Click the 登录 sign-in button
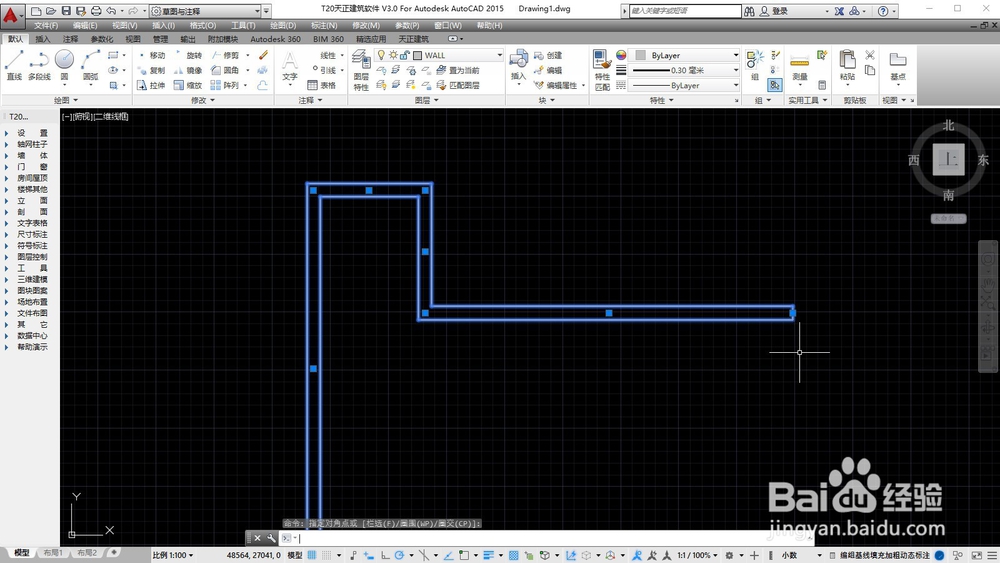1000x563 pixels. tap(774, 11)
